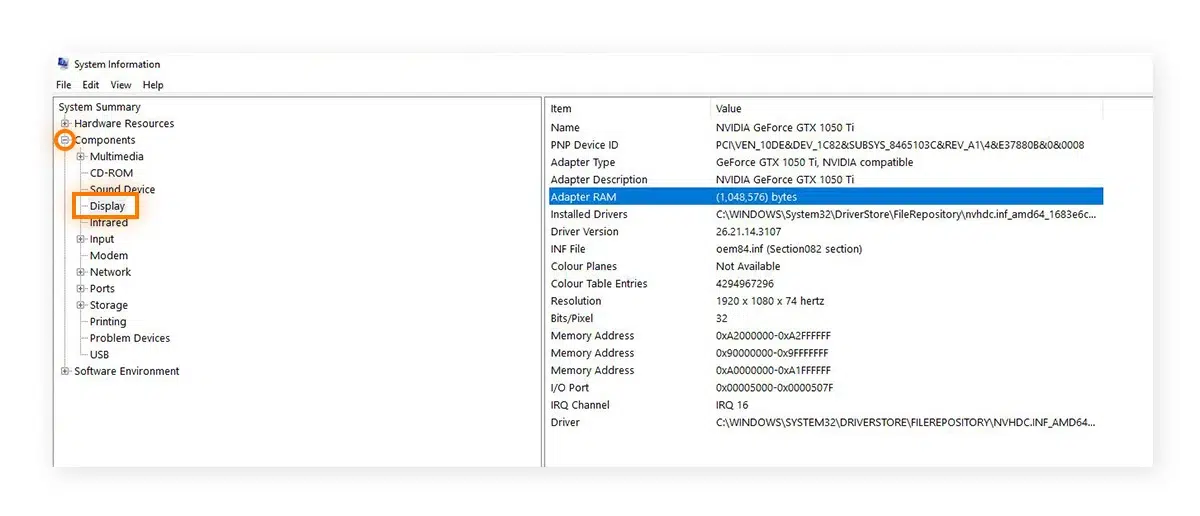Select the Printing tree item

pos(108,322)
